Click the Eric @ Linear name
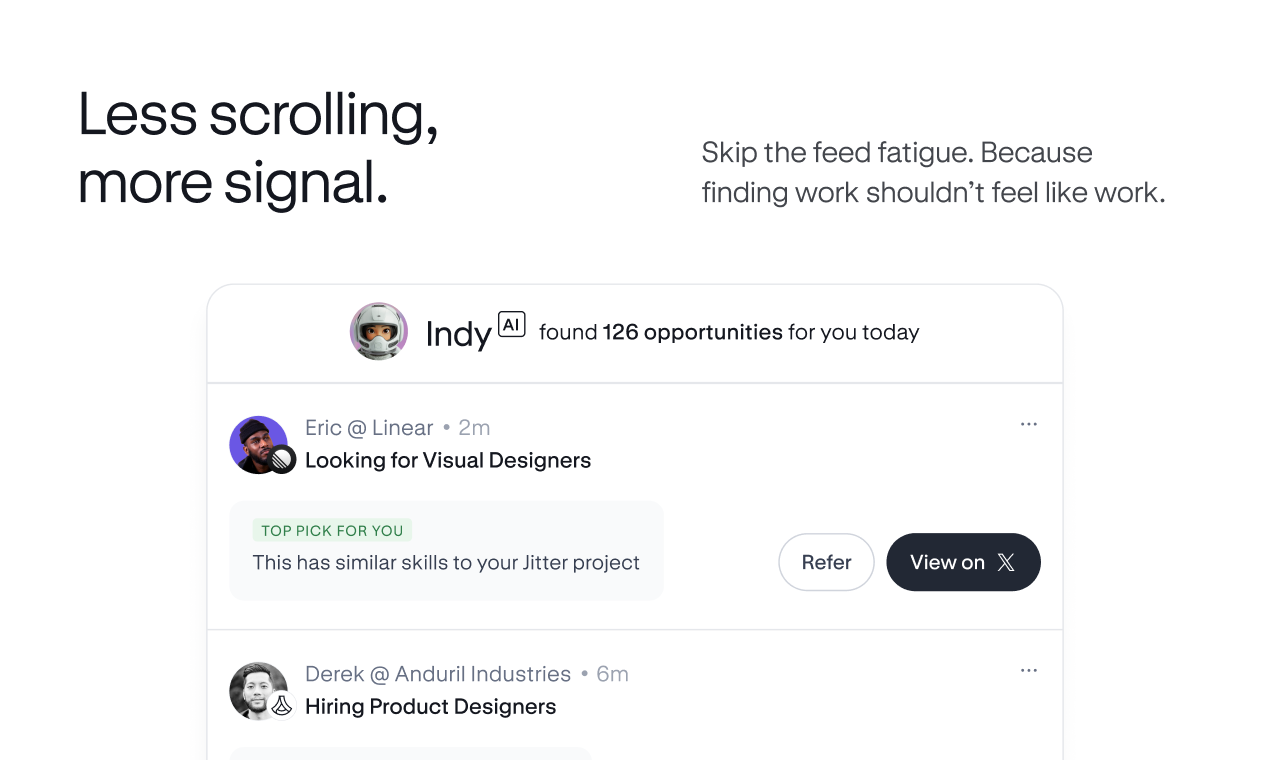Screen dimensions: 1270x760 [x=369, y=428]
